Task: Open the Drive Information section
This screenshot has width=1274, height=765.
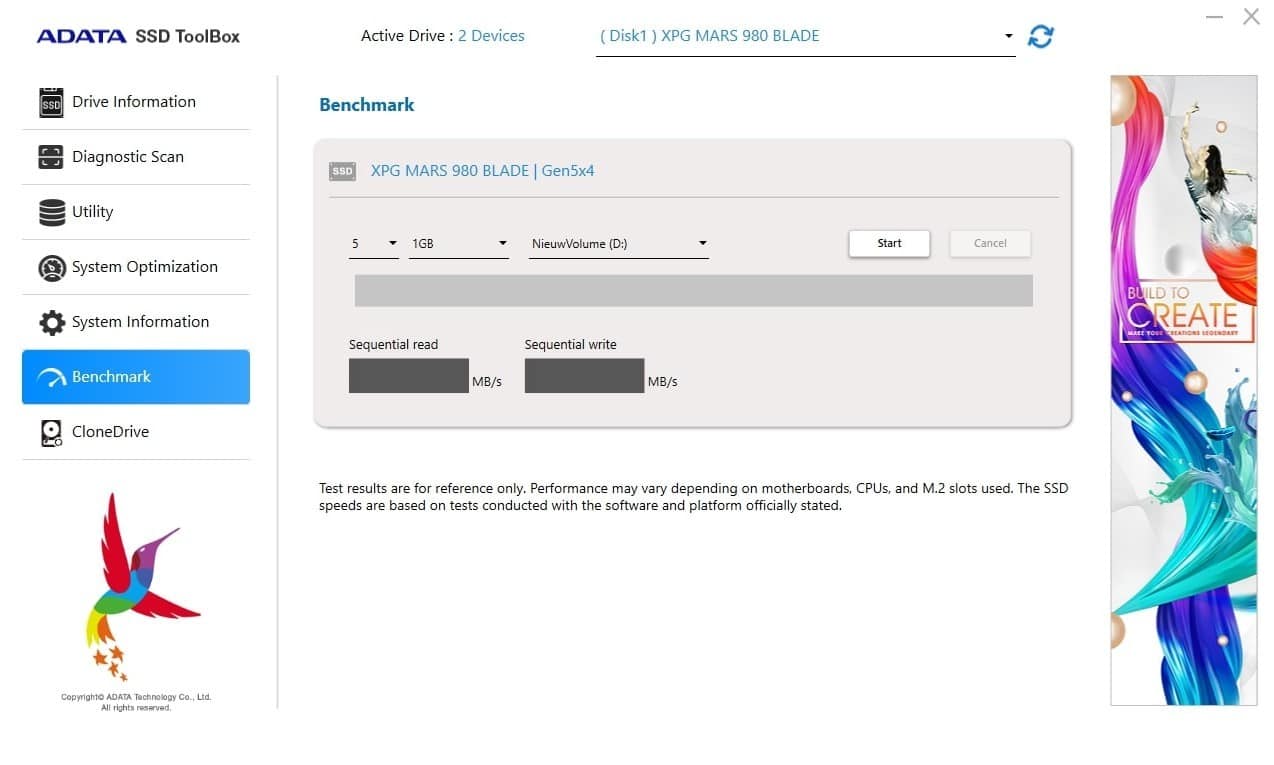Action: pos(136,102)
